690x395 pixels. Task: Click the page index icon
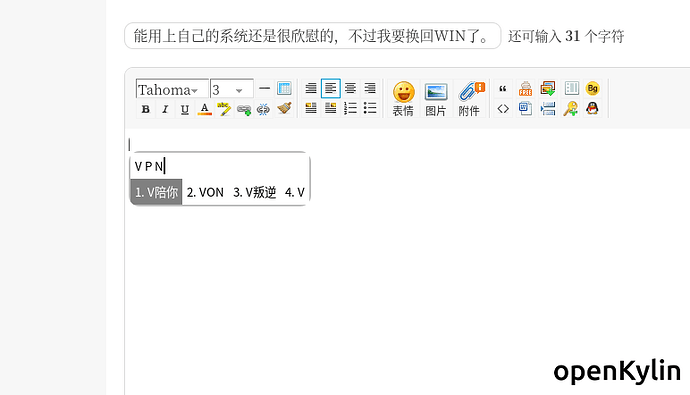[571, 88]
